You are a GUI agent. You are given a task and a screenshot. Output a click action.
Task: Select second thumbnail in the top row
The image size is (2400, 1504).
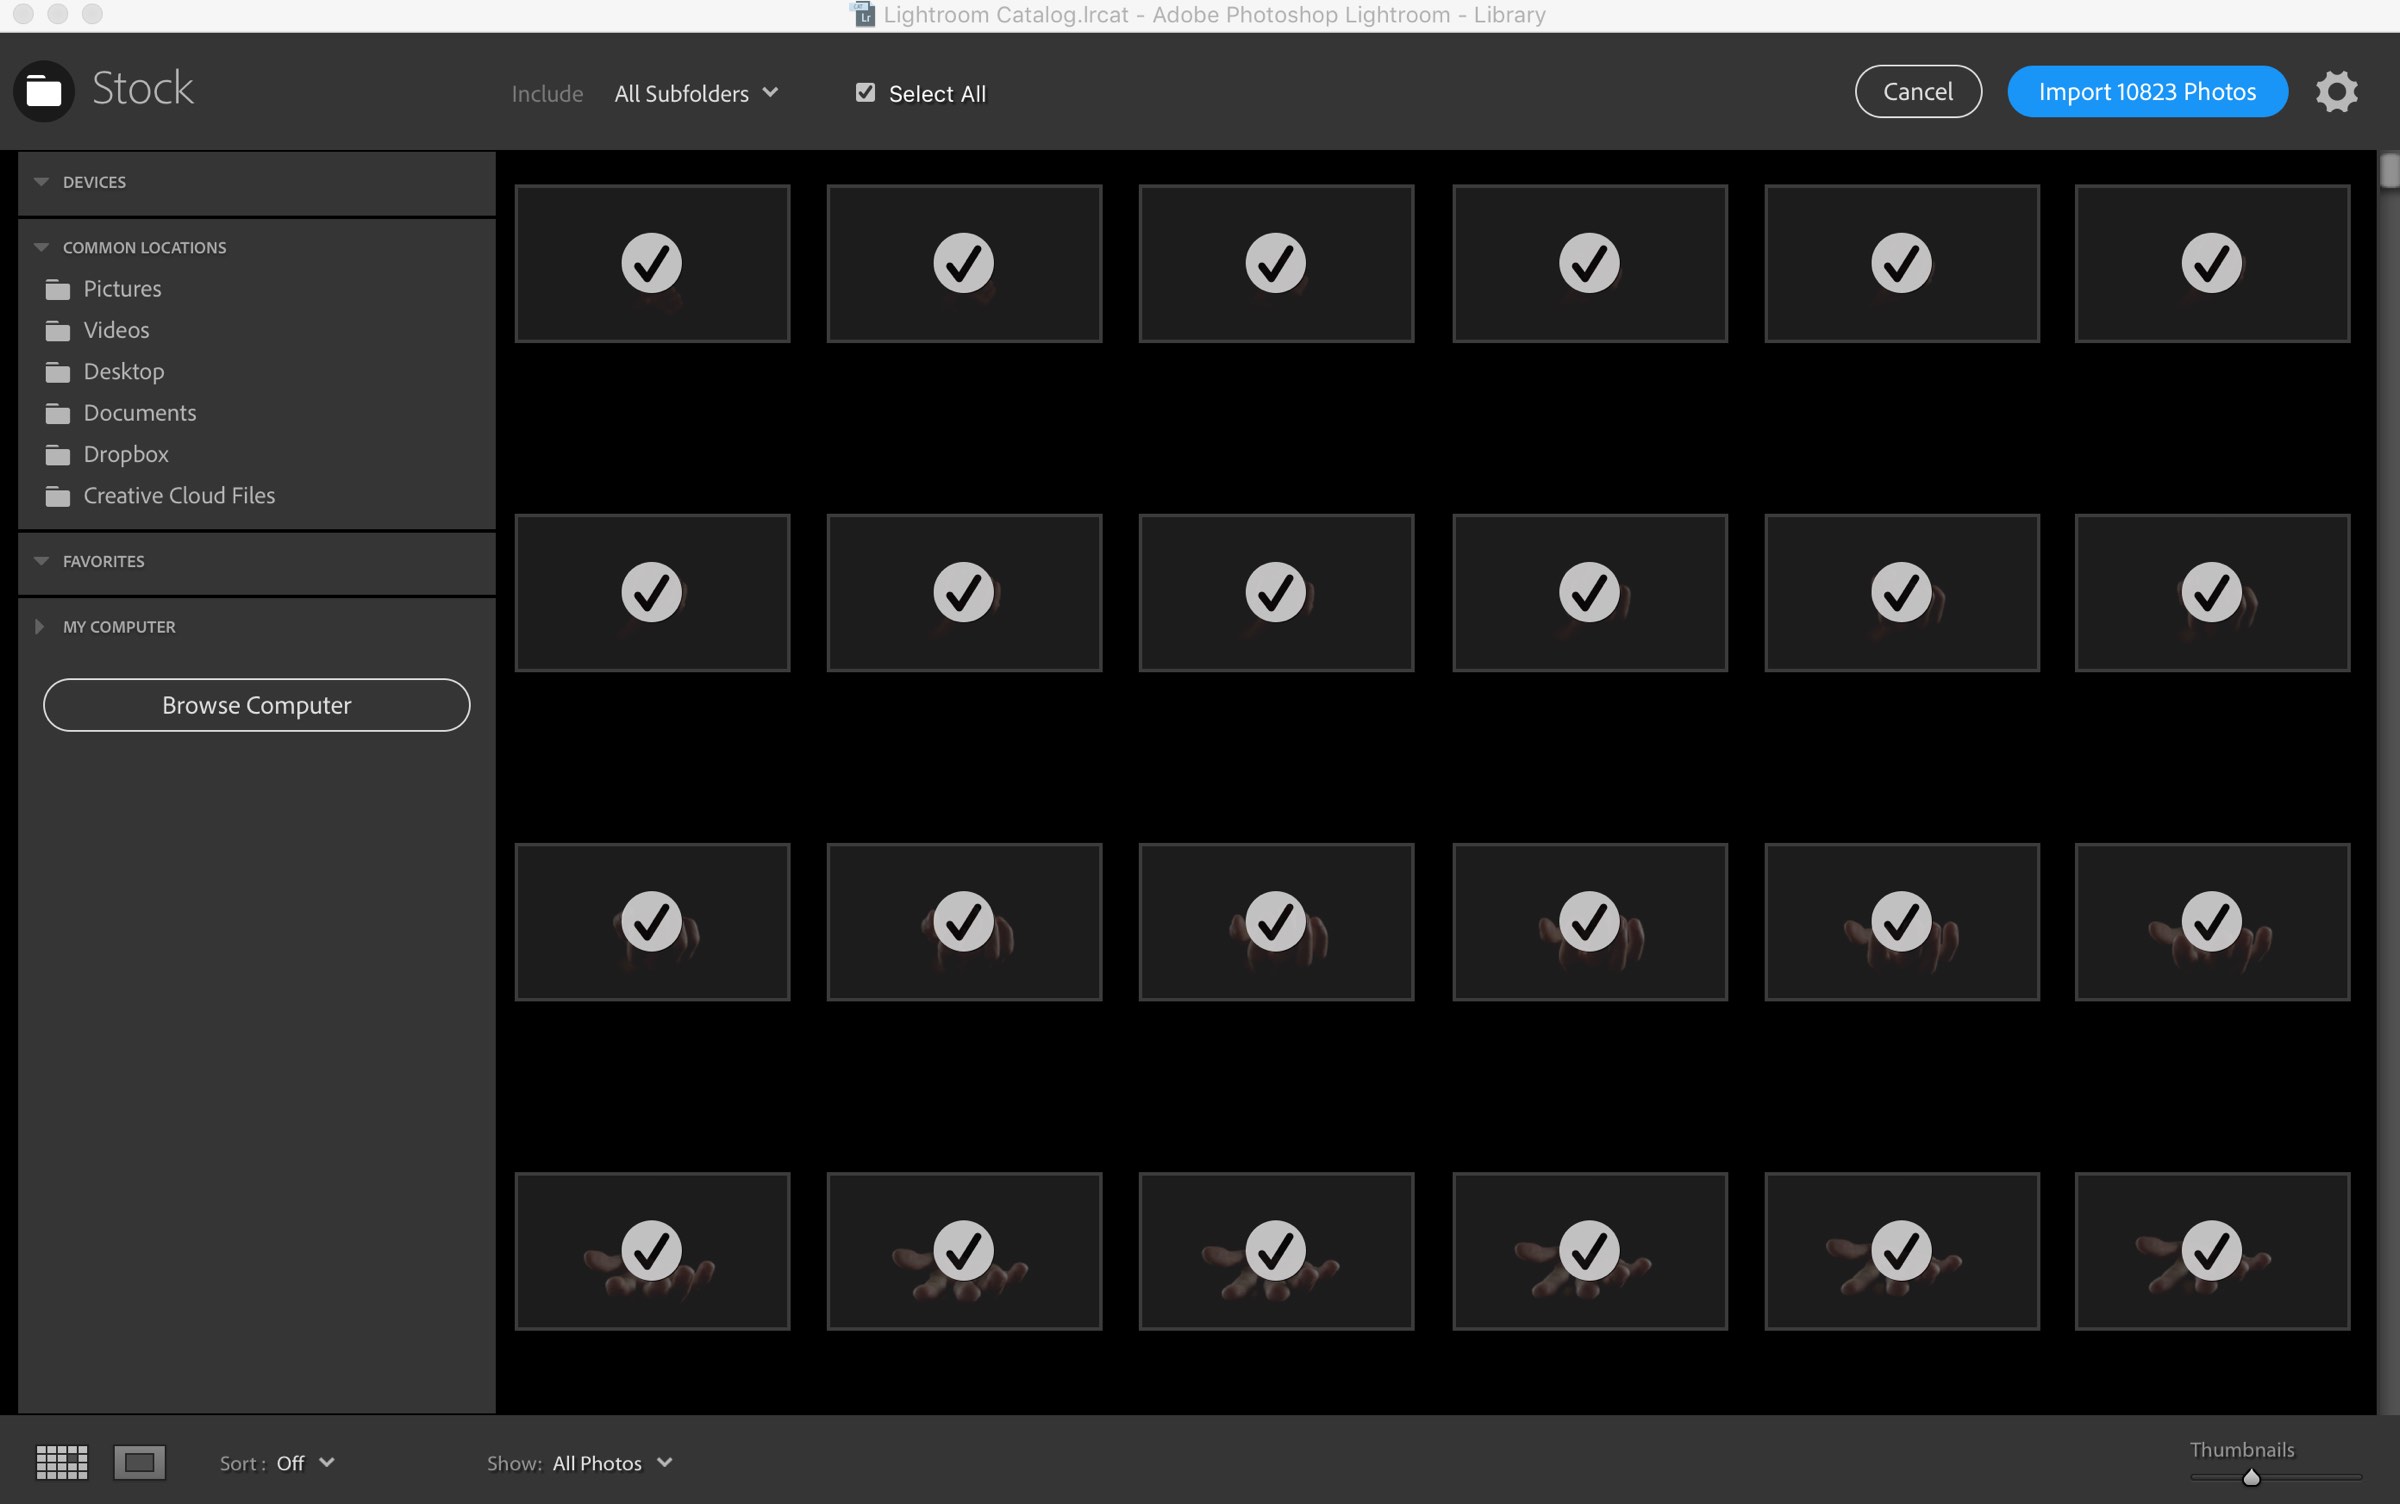pyautogui.click(x=964, y=263)
